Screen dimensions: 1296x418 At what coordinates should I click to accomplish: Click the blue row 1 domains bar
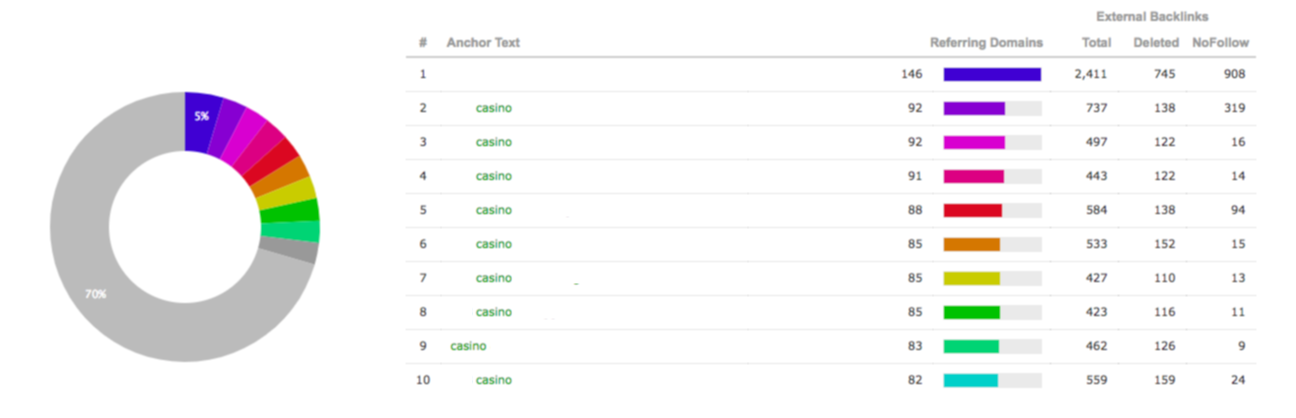tap(992, 74)
